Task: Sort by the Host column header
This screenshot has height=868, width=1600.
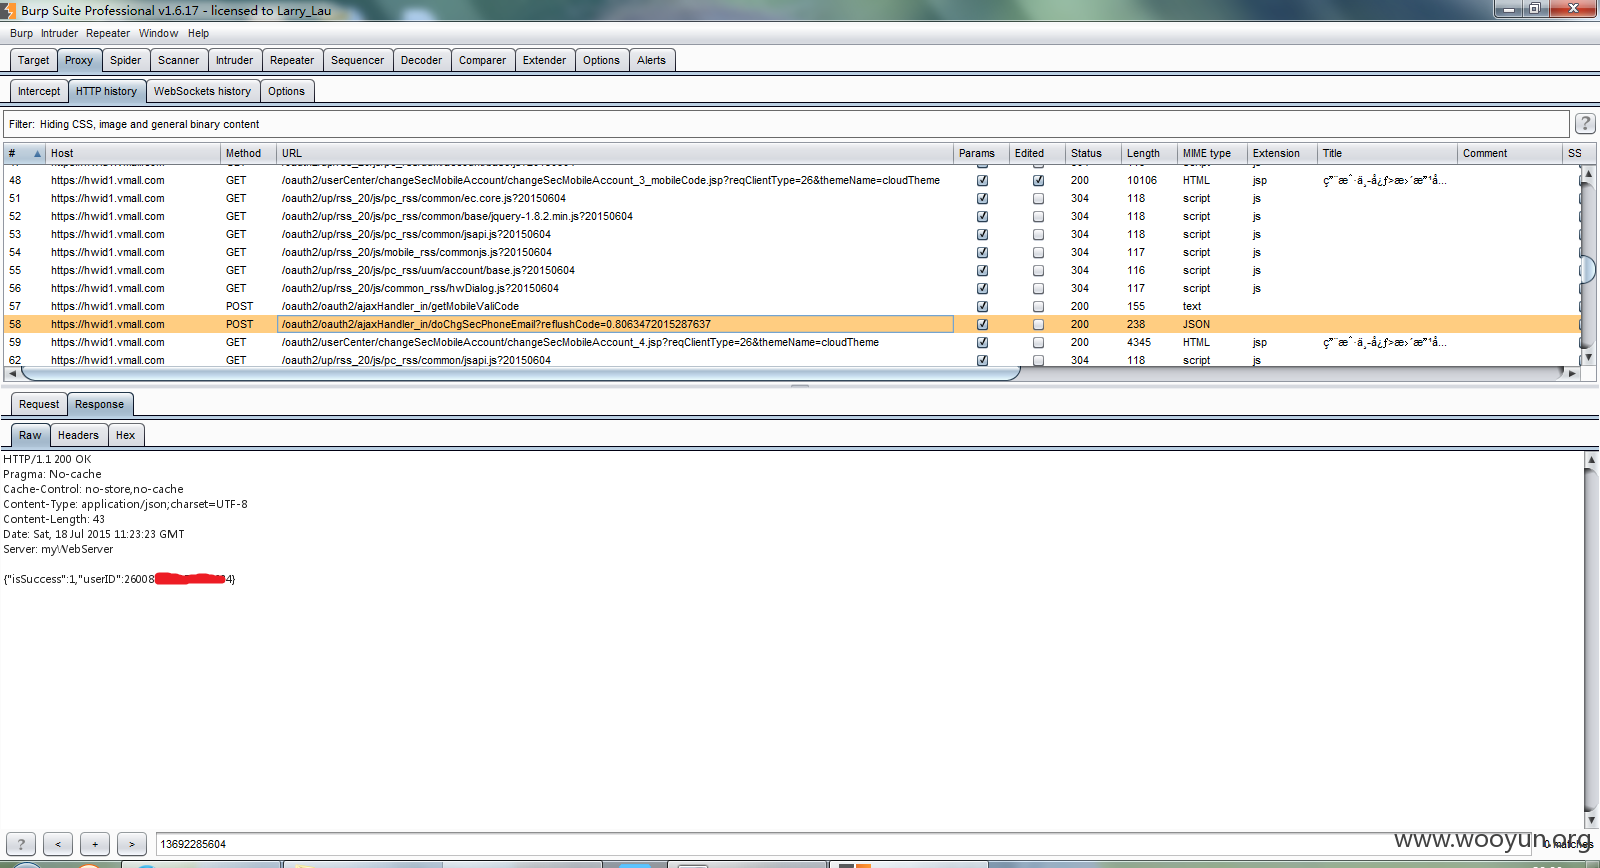Action: coord(133,153)
